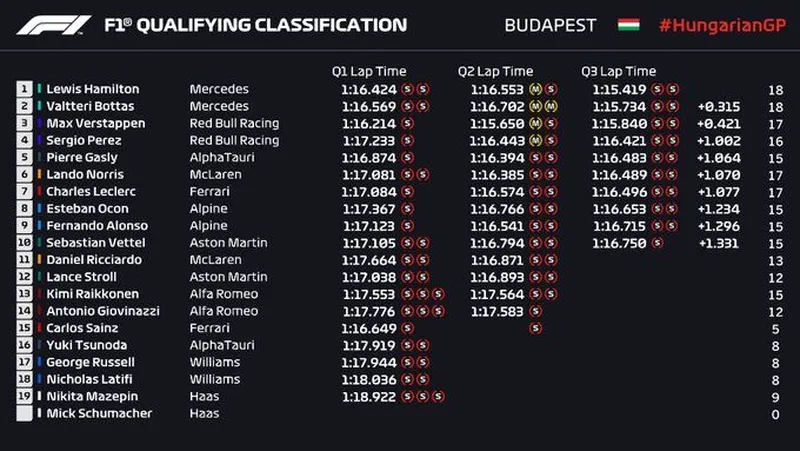This screenshot has height=451, width=800.
Task: Select the Q3 Lap Time column header
Action: click(x=618, y=71)
